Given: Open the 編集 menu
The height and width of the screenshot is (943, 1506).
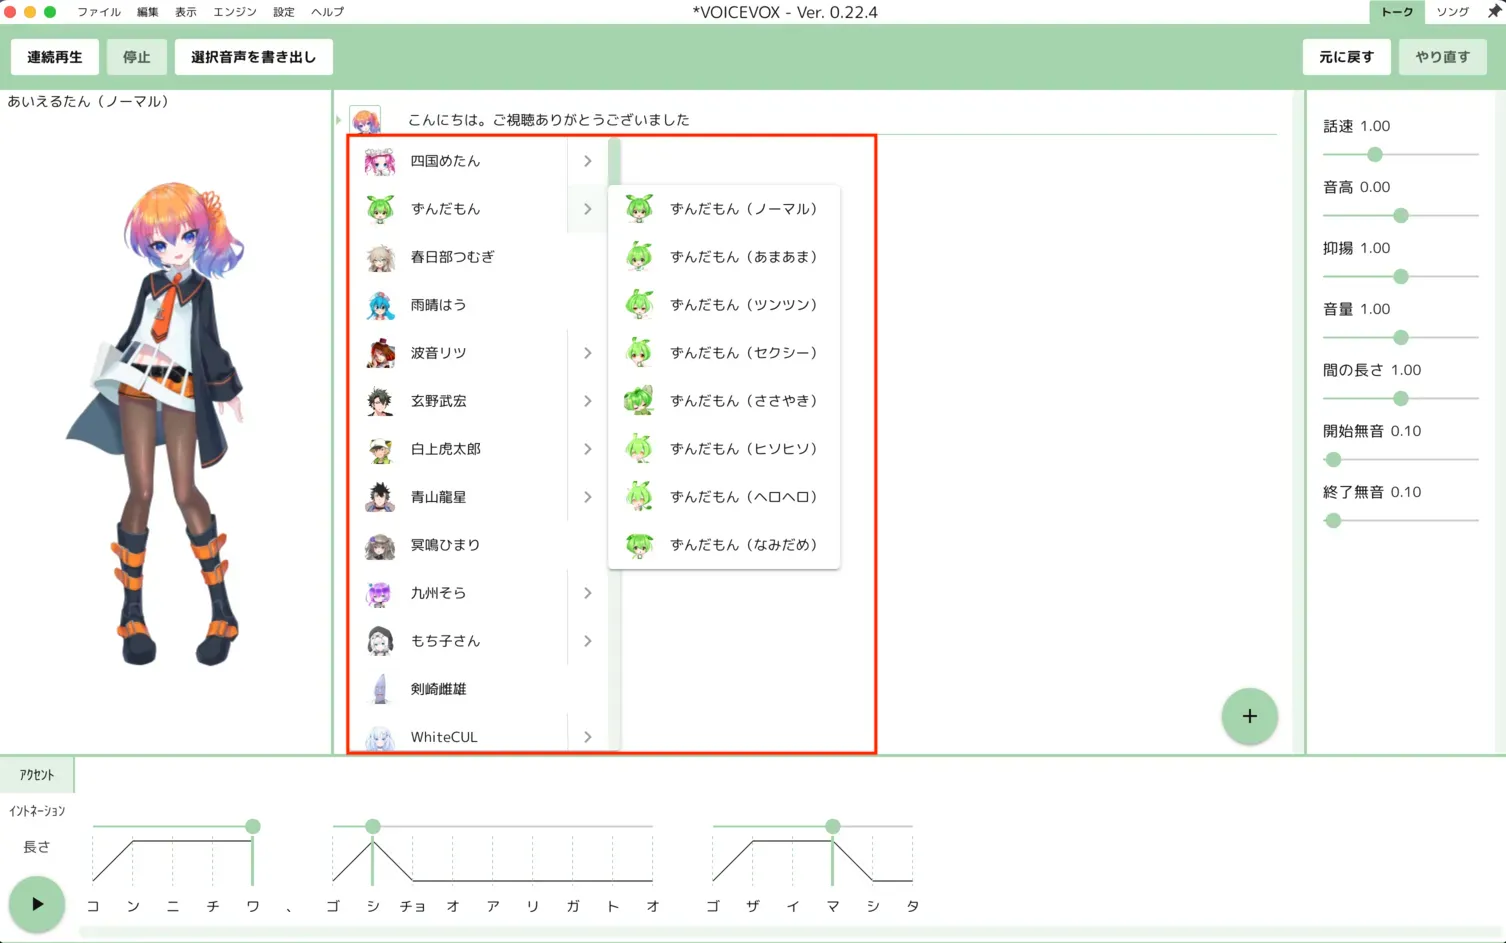Looking at the screenshot, I should tap(148, 12).
